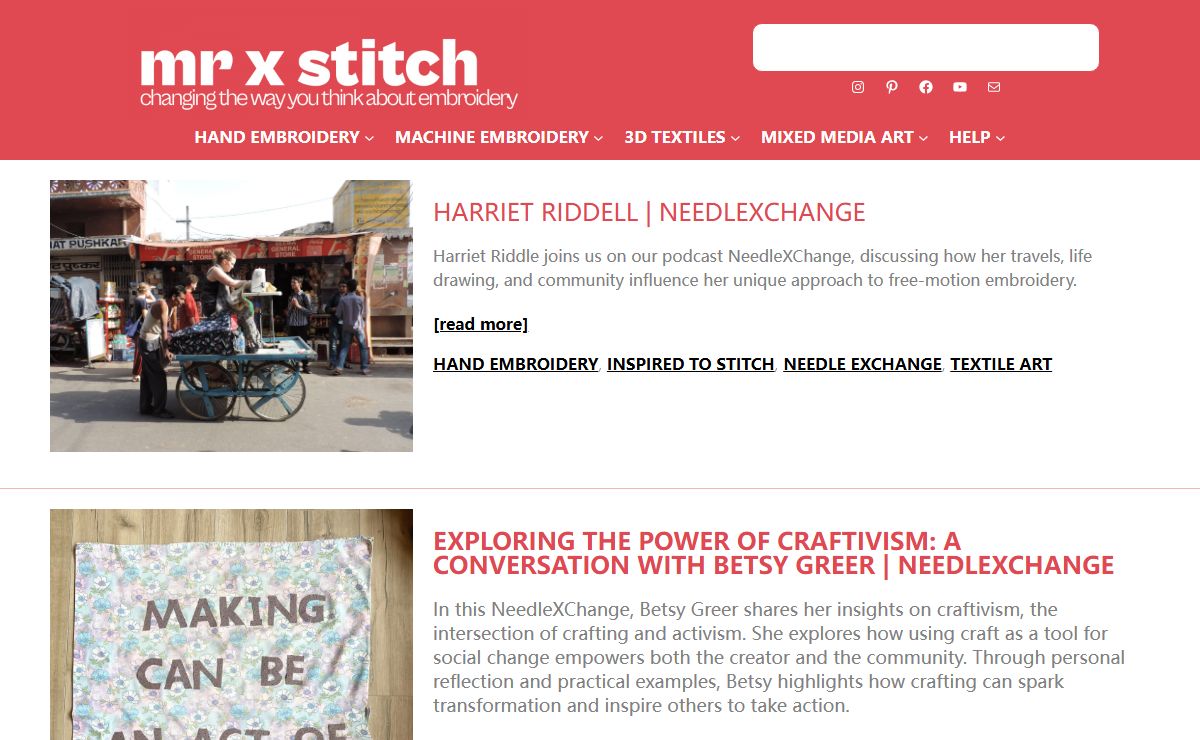This screenshot has height=740, width=1200.
Task: Expand the Help menu chevron
Action: 1000,138
